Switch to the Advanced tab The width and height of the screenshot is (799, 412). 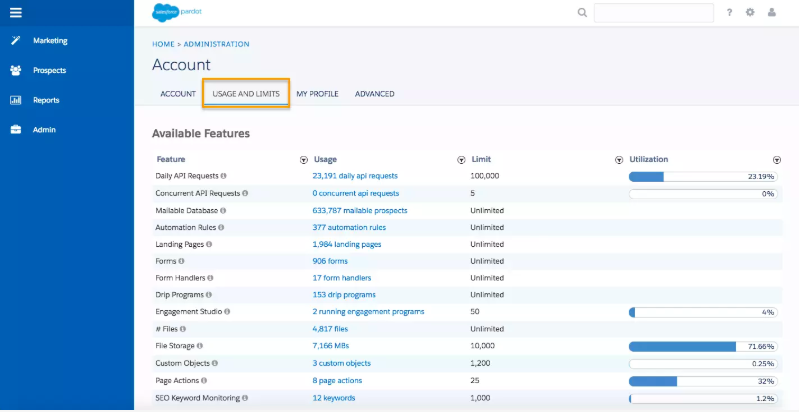click(x=375, y=94)
